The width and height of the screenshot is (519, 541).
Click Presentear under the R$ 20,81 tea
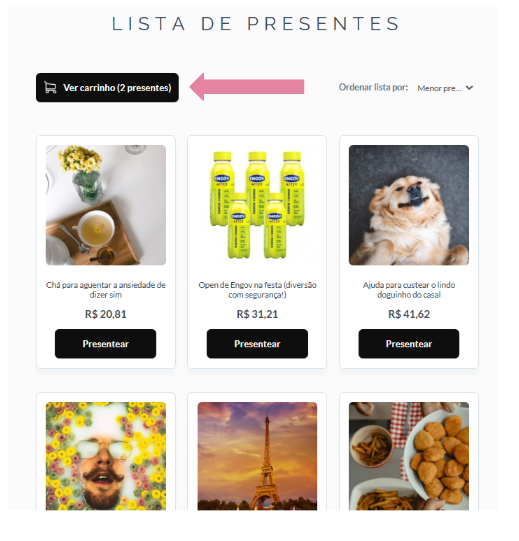(106, 344)
